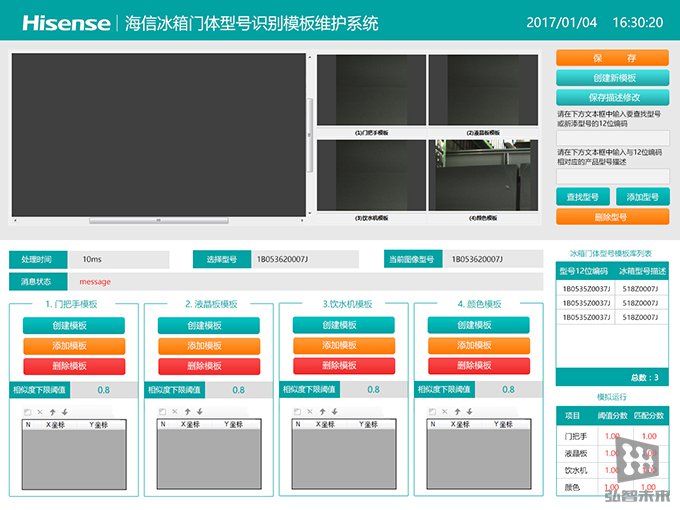
Task: Click the 阈值分数 column header
Action: [x=612, y=415]
